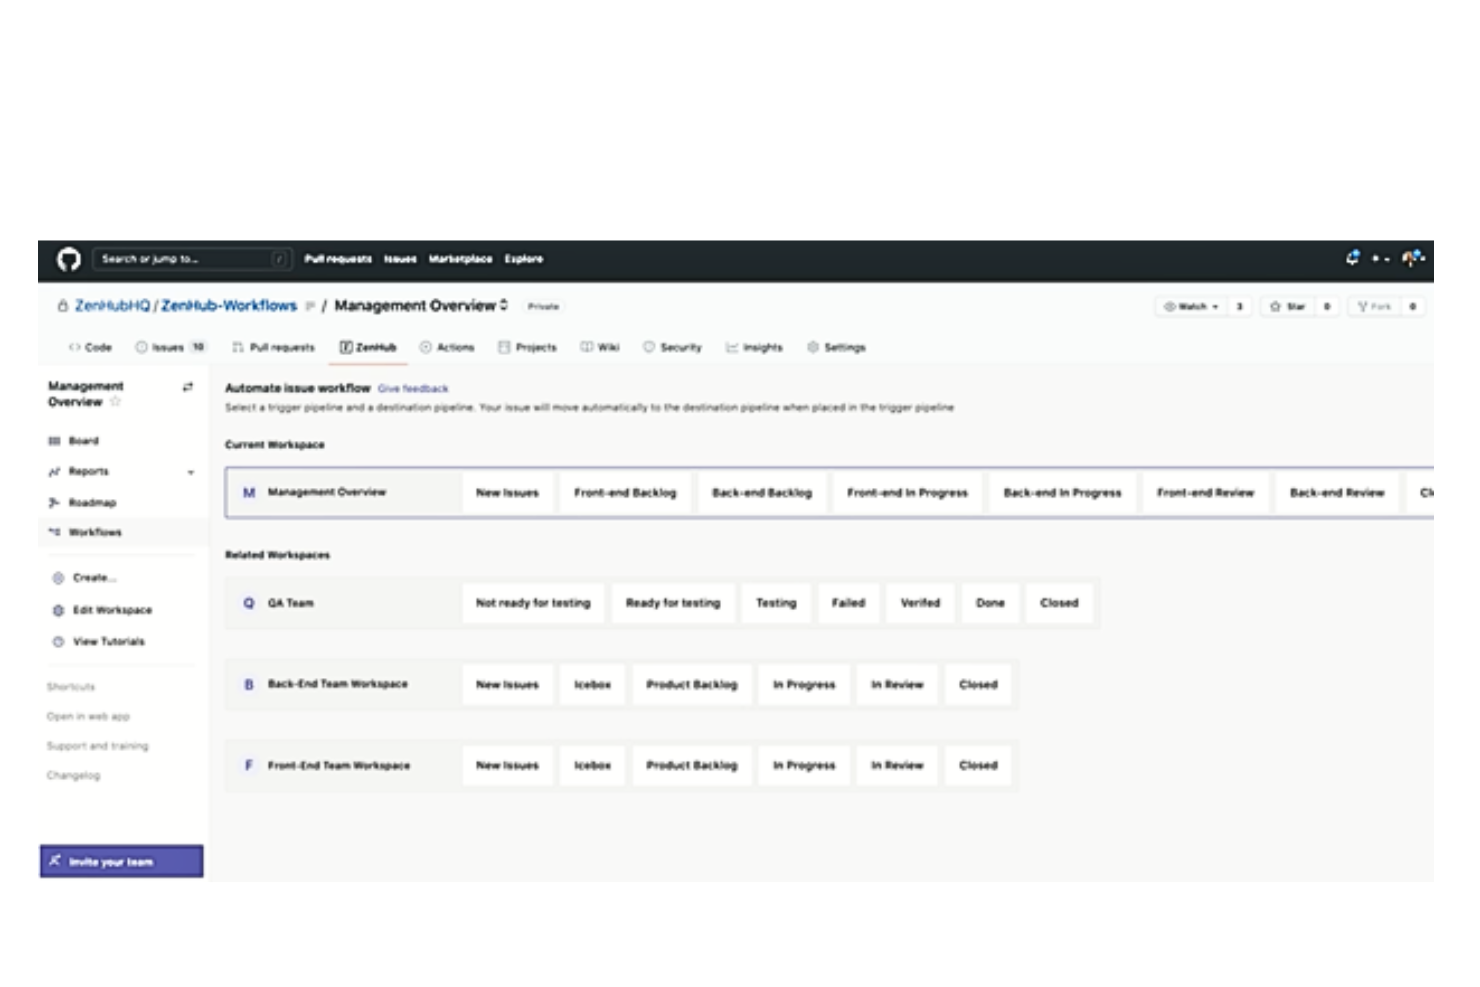Select the Back-end In Progress pipeline
This screenshot has width=1480, height=987.
(x=1062, y=493)
